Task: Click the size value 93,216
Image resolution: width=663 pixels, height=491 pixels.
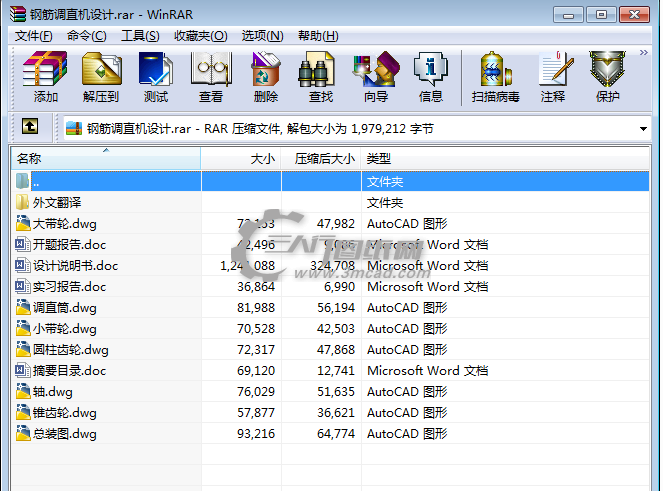Action: coord(256,433)
